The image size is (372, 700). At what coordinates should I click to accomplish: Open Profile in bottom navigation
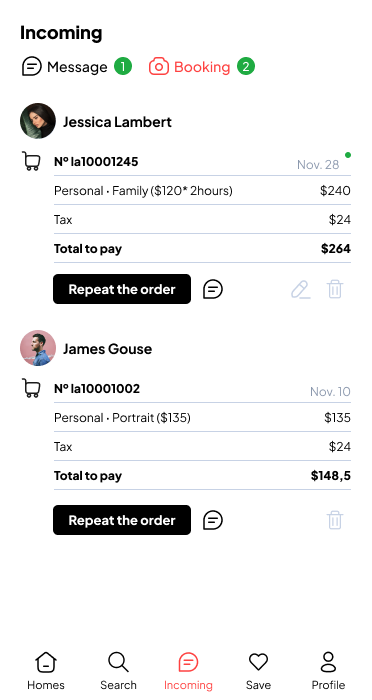[328, 671]
